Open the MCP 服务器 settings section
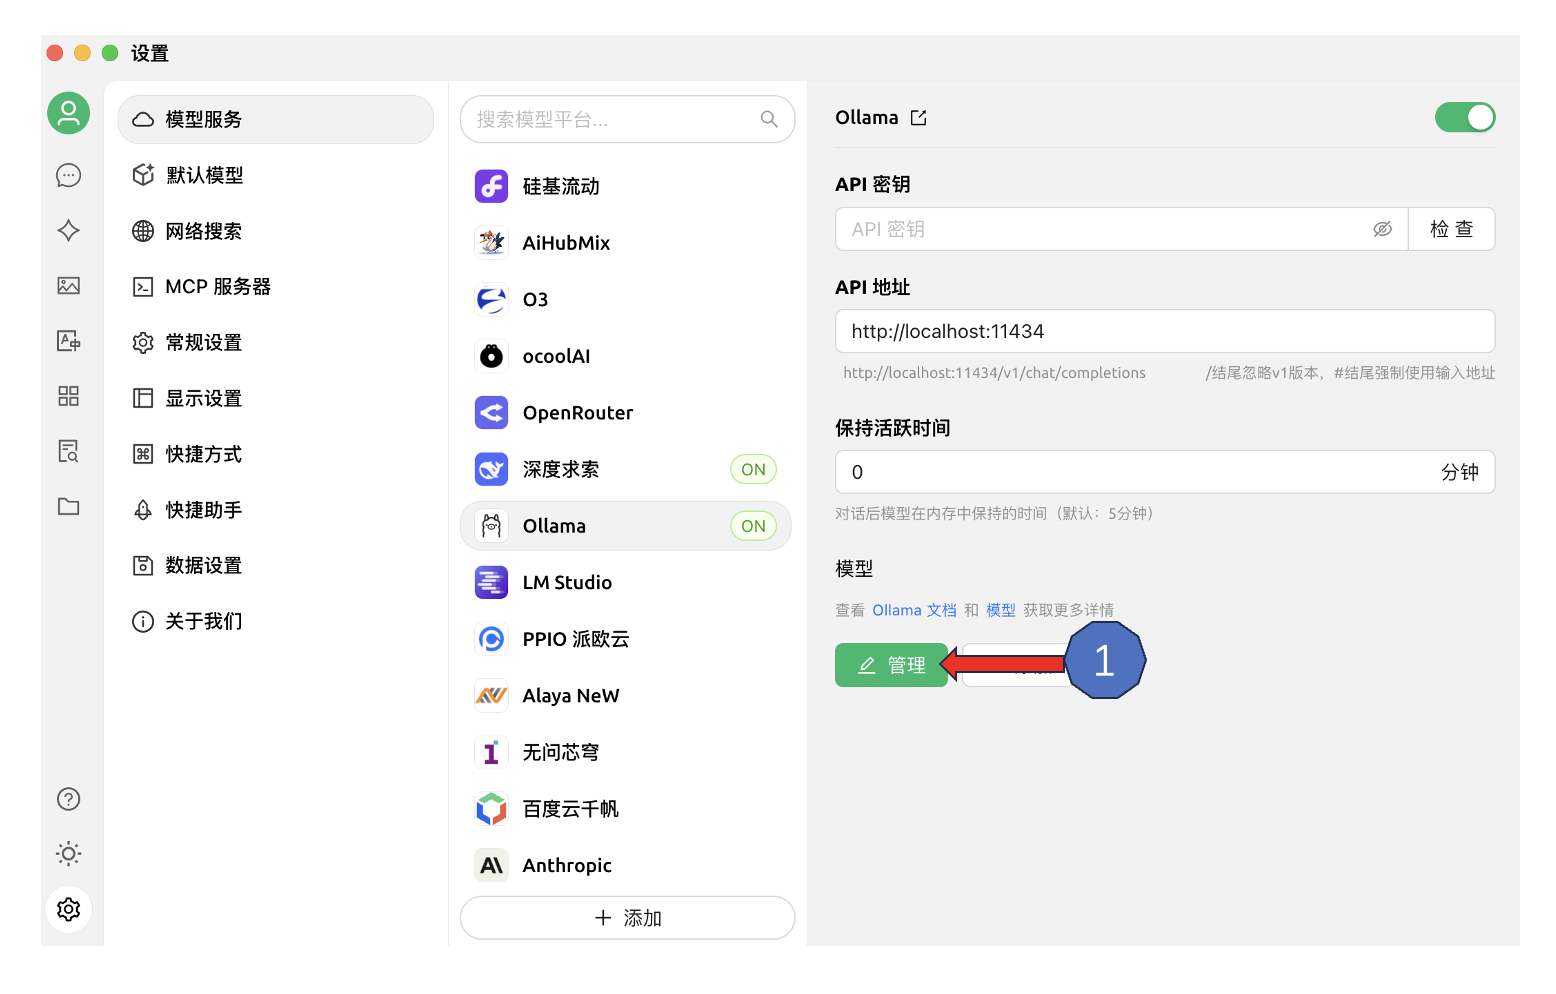The width and height of the screenshot is (1556, 994). point(276,287)
